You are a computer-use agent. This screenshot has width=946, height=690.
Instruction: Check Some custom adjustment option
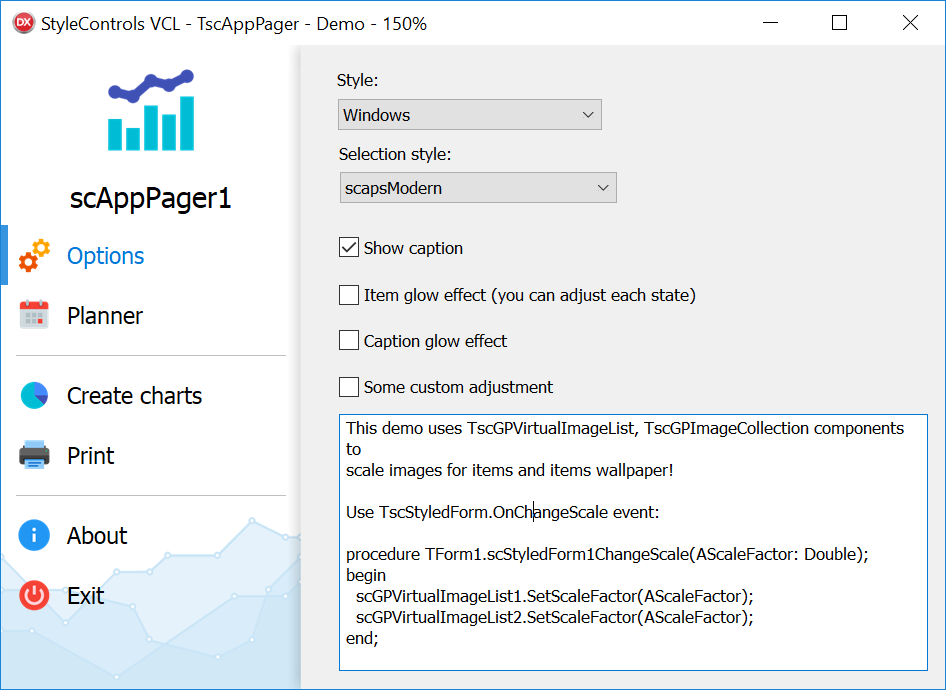click(x=349, y=387)
